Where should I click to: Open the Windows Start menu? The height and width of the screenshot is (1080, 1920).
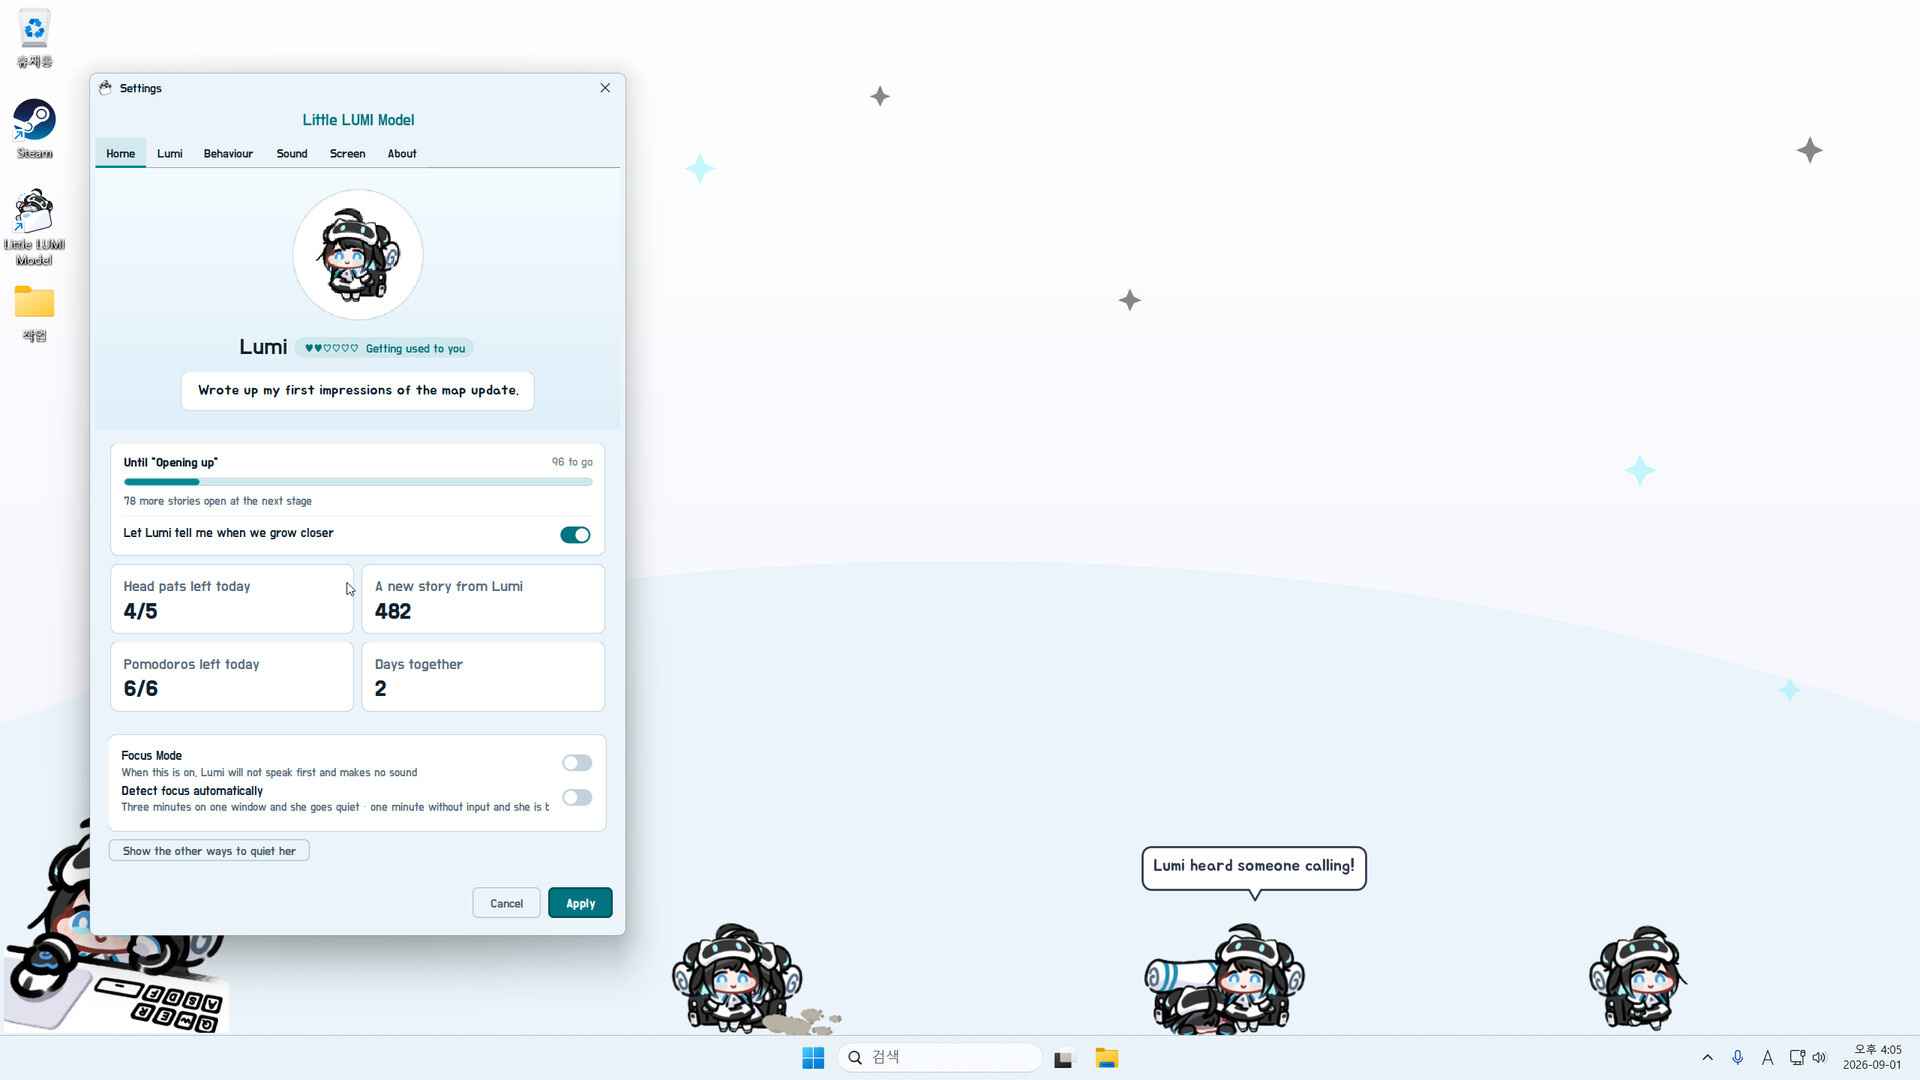813,1058
